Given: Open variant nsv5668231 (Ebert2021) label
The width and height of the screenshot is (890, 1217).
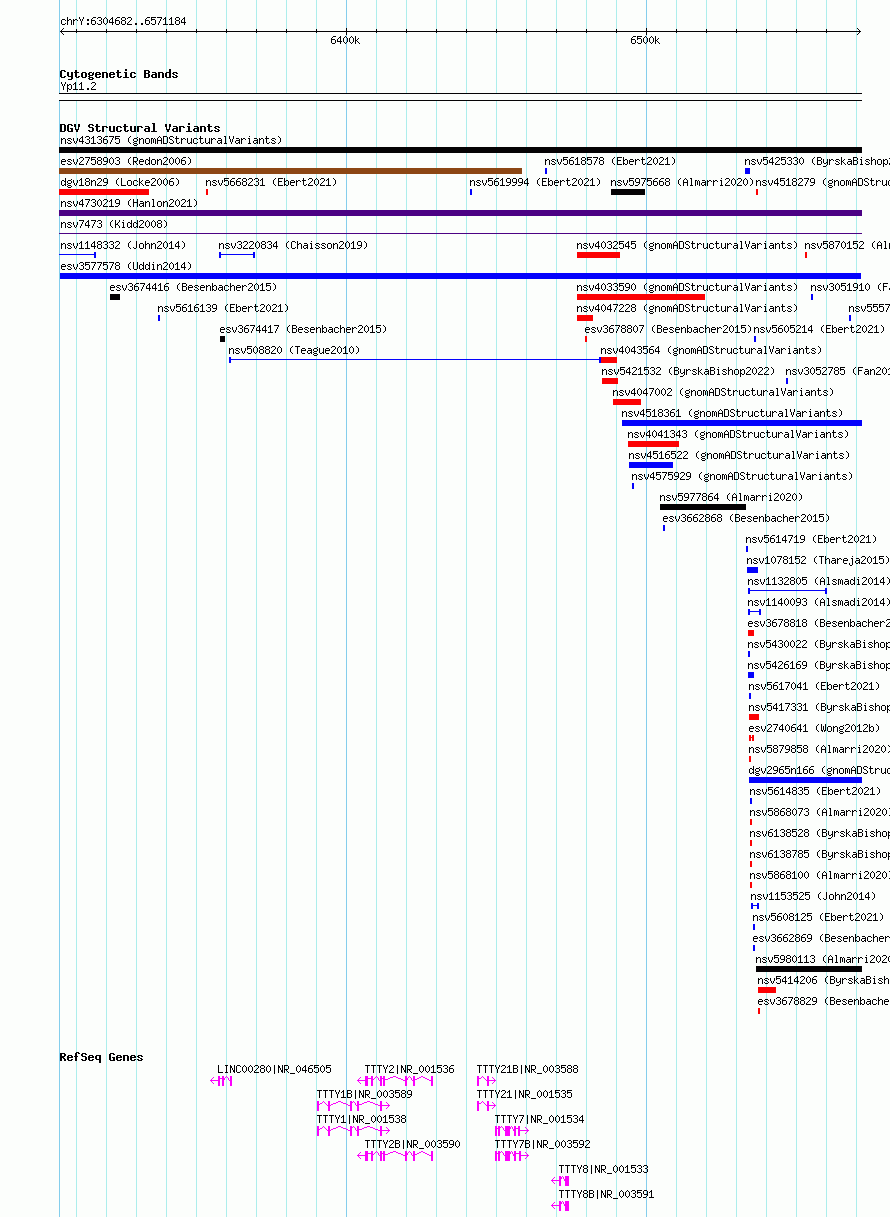Looking at the screenshot, I should tap(271, 182).
